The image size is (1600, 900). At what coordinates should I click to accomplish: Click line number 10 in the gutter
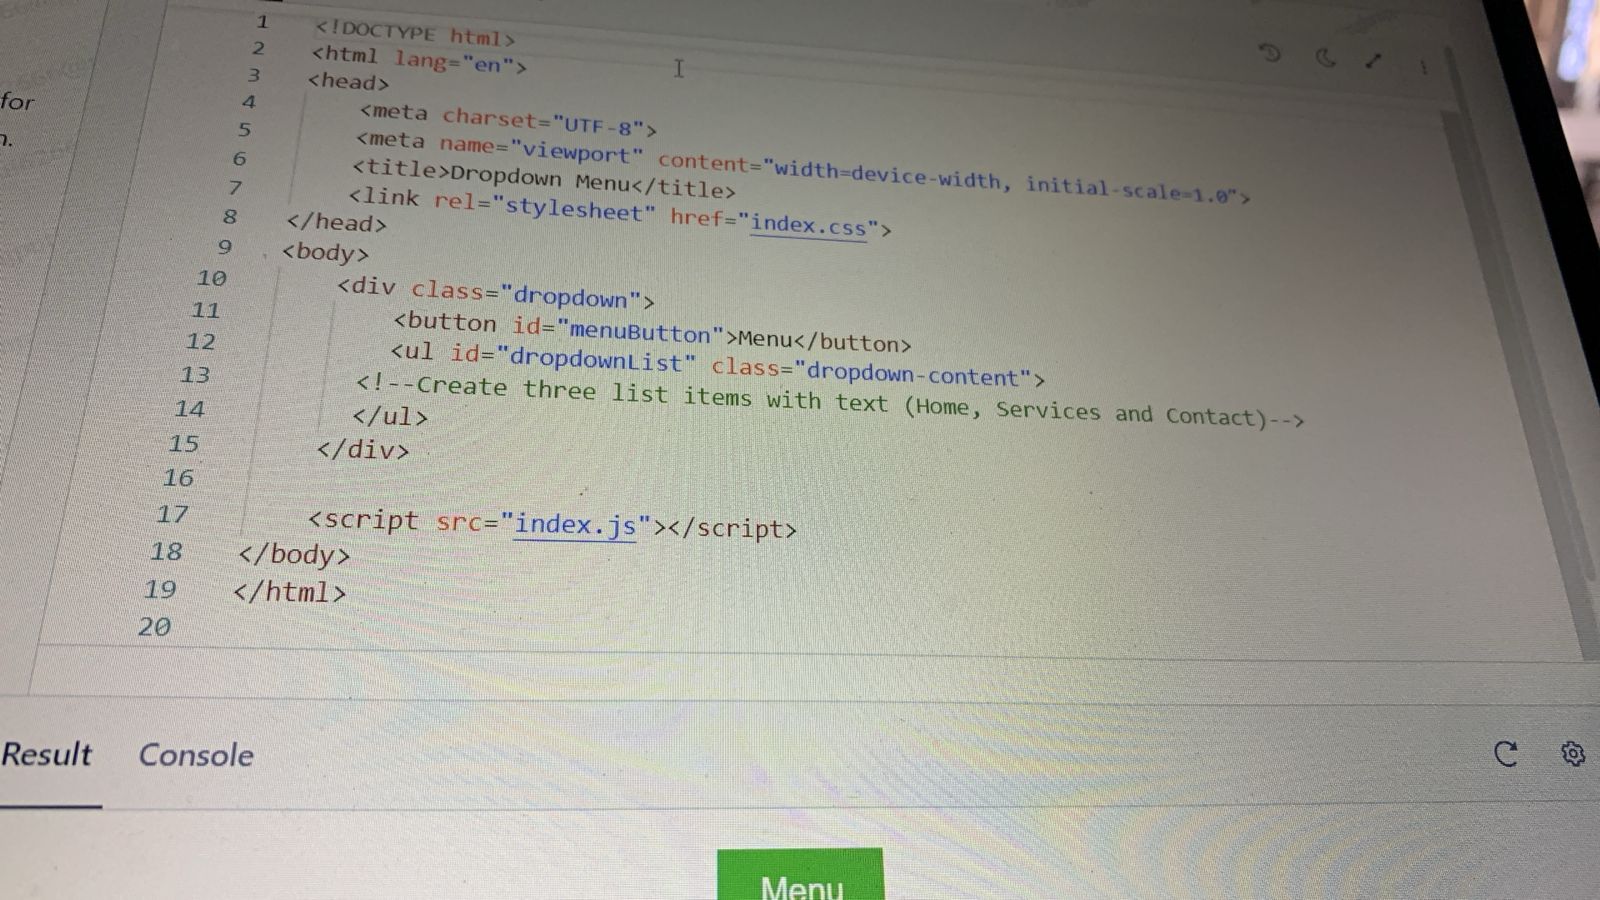pos(211,278)
